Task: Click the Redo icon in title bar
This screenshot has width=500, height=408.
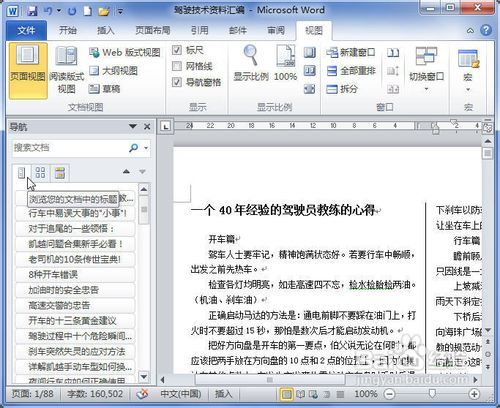Action: [x=72, y=11]
